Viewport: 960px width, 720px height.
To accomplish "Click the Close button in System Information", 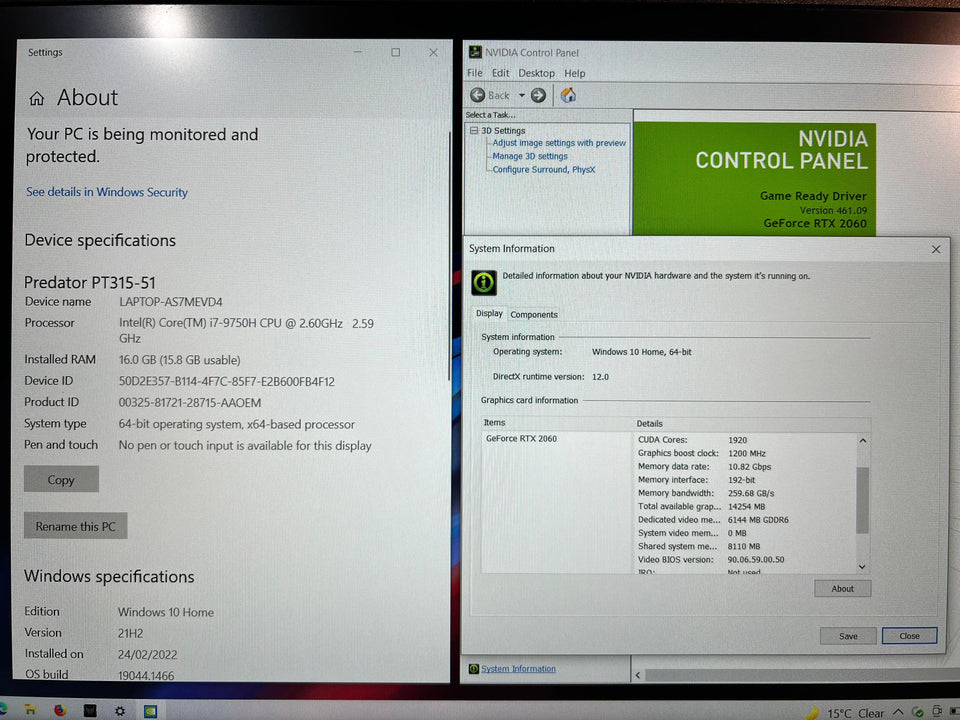I will [x=909, y=636].
